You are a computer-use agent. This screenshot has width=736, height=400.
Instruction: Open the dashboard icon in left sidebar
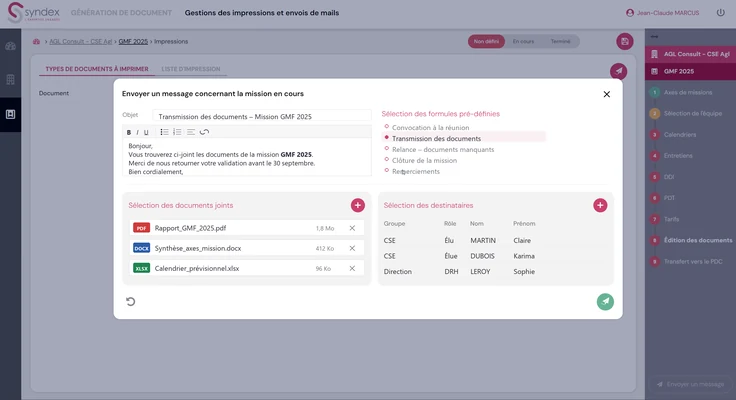coord(10,46)
